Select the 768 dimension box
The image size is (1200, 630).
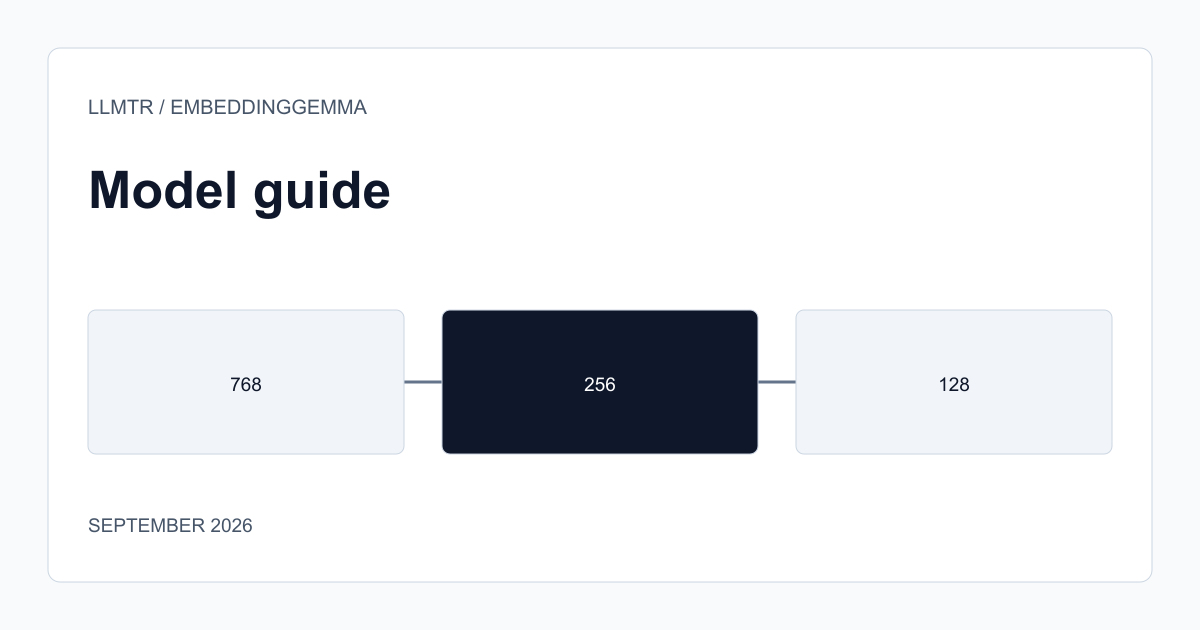[x=246, y=382]
